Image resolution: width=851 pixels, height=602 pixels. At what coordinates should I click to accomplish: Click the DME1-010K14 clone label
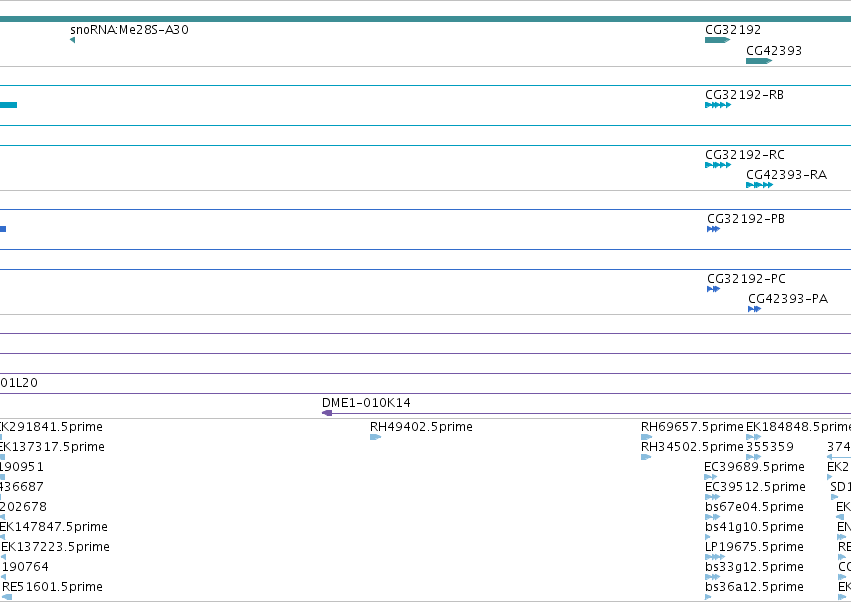366,403
